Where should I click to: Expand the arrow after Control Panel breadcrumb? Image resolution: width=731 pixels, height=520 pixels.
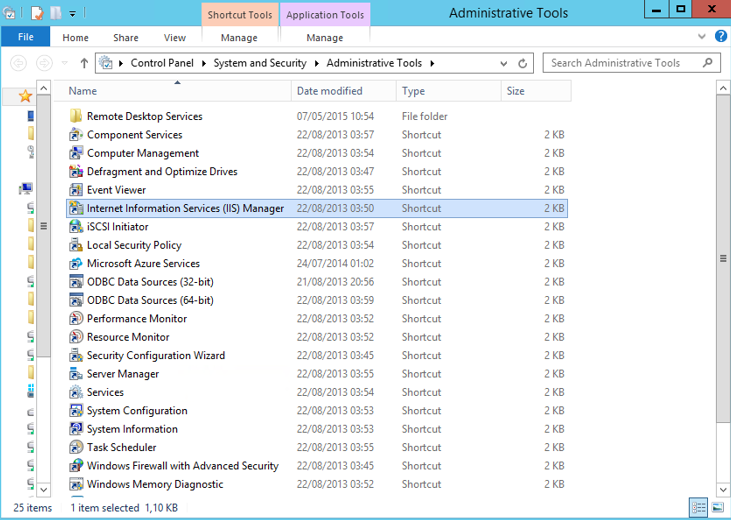click(204, 63)
